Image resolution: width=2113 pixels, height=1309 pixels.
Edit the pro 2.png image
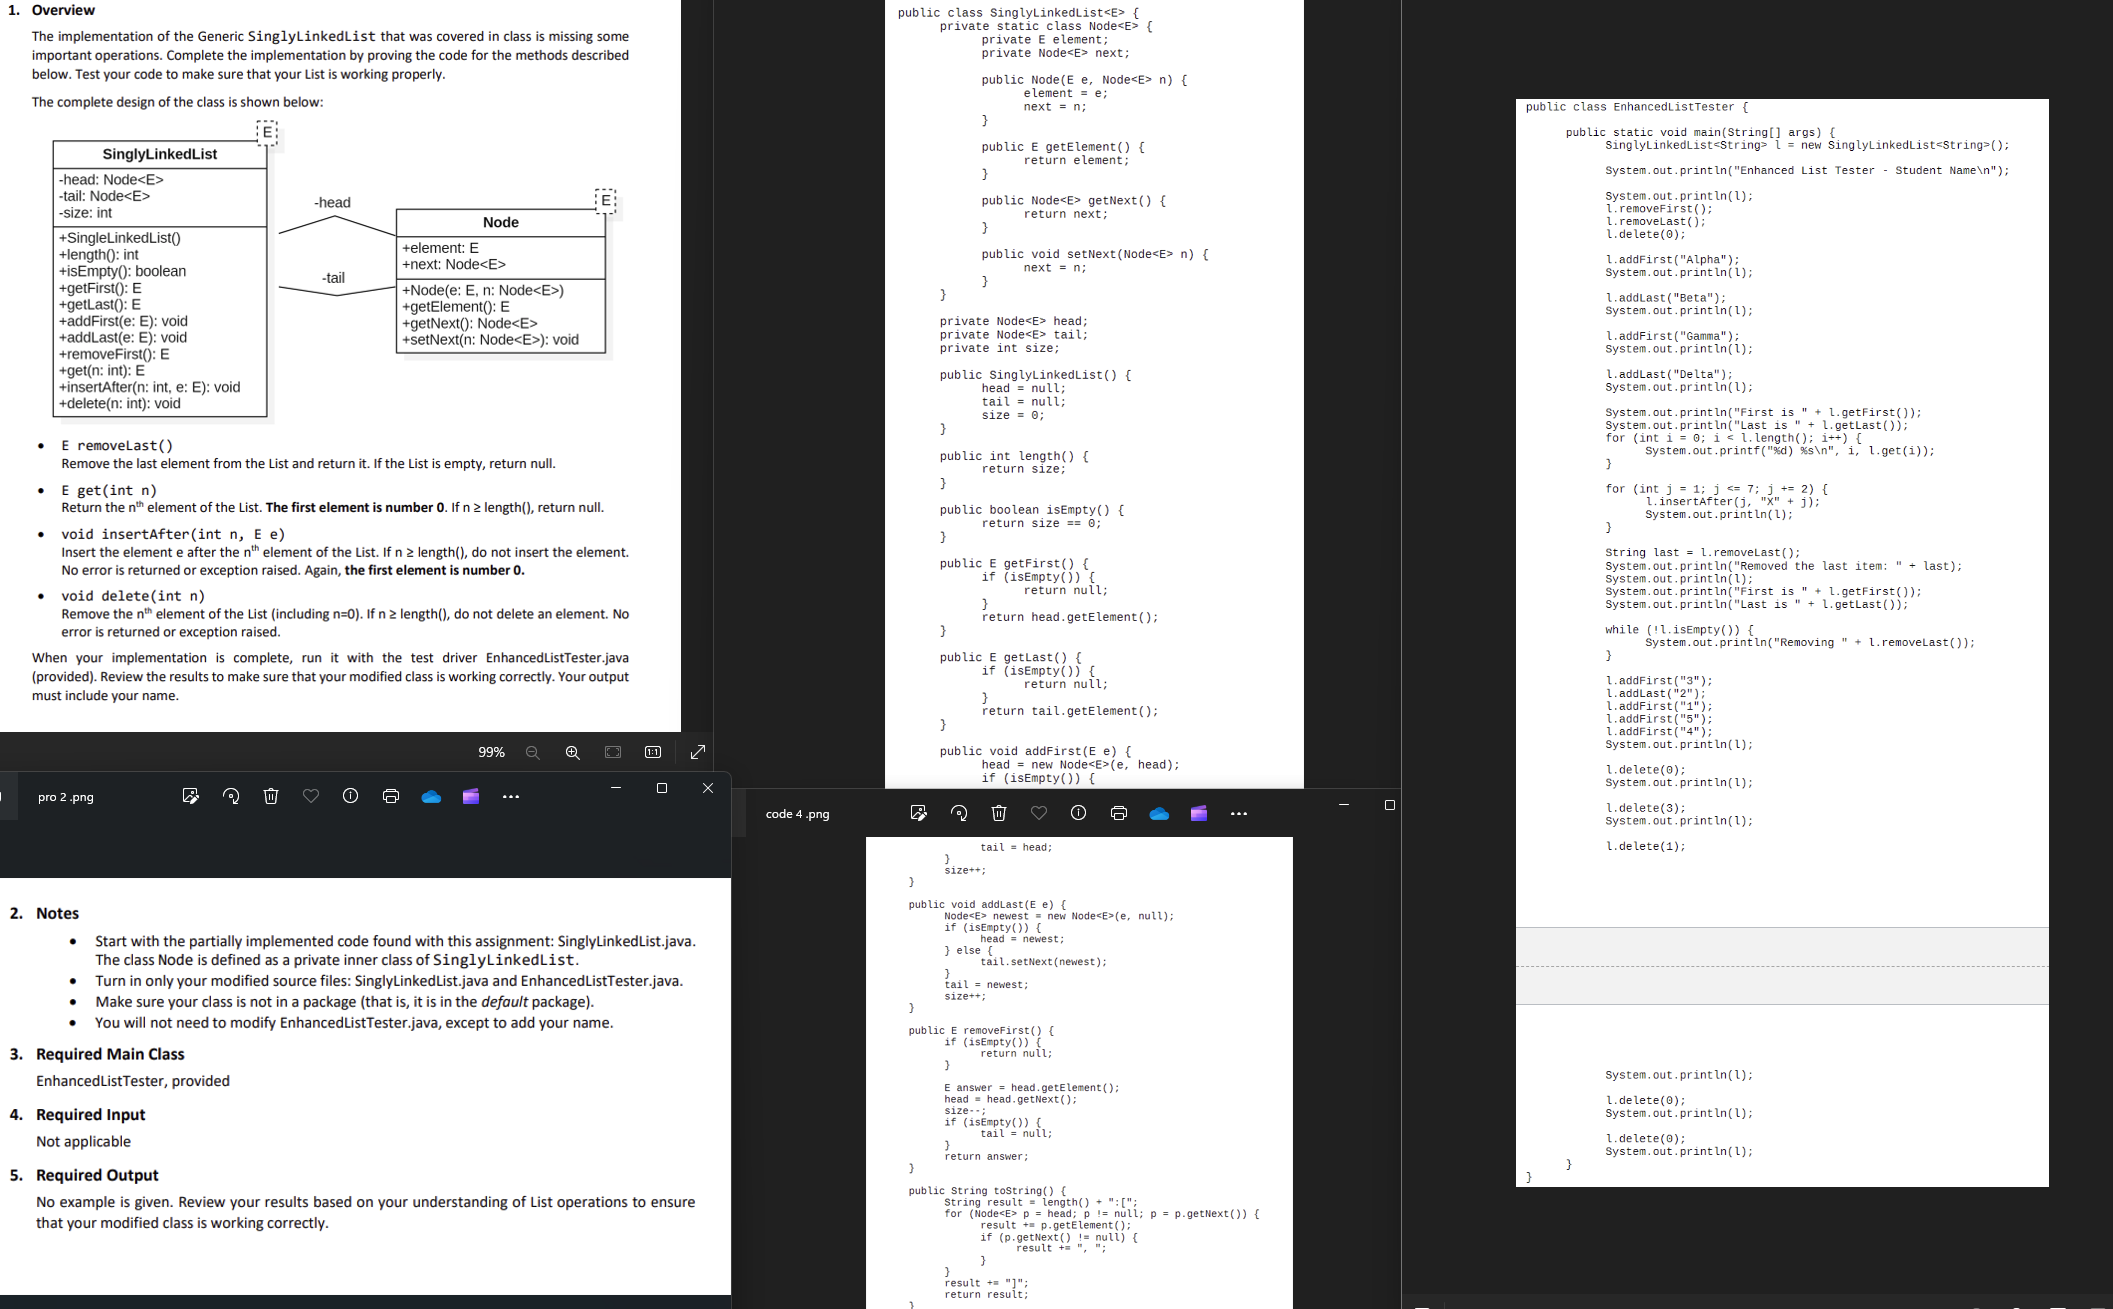(x=190, y=795)
